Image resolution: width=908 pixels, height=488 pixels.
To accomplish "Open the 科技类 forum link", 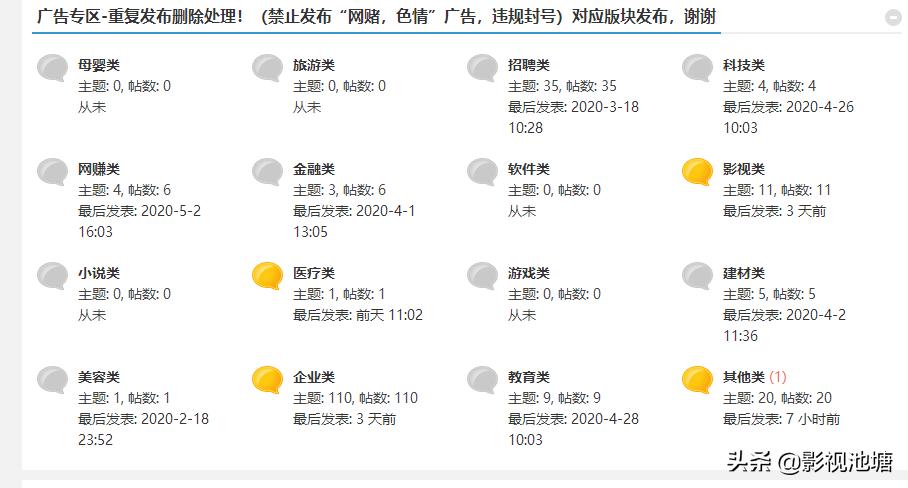I will (744, 65).
